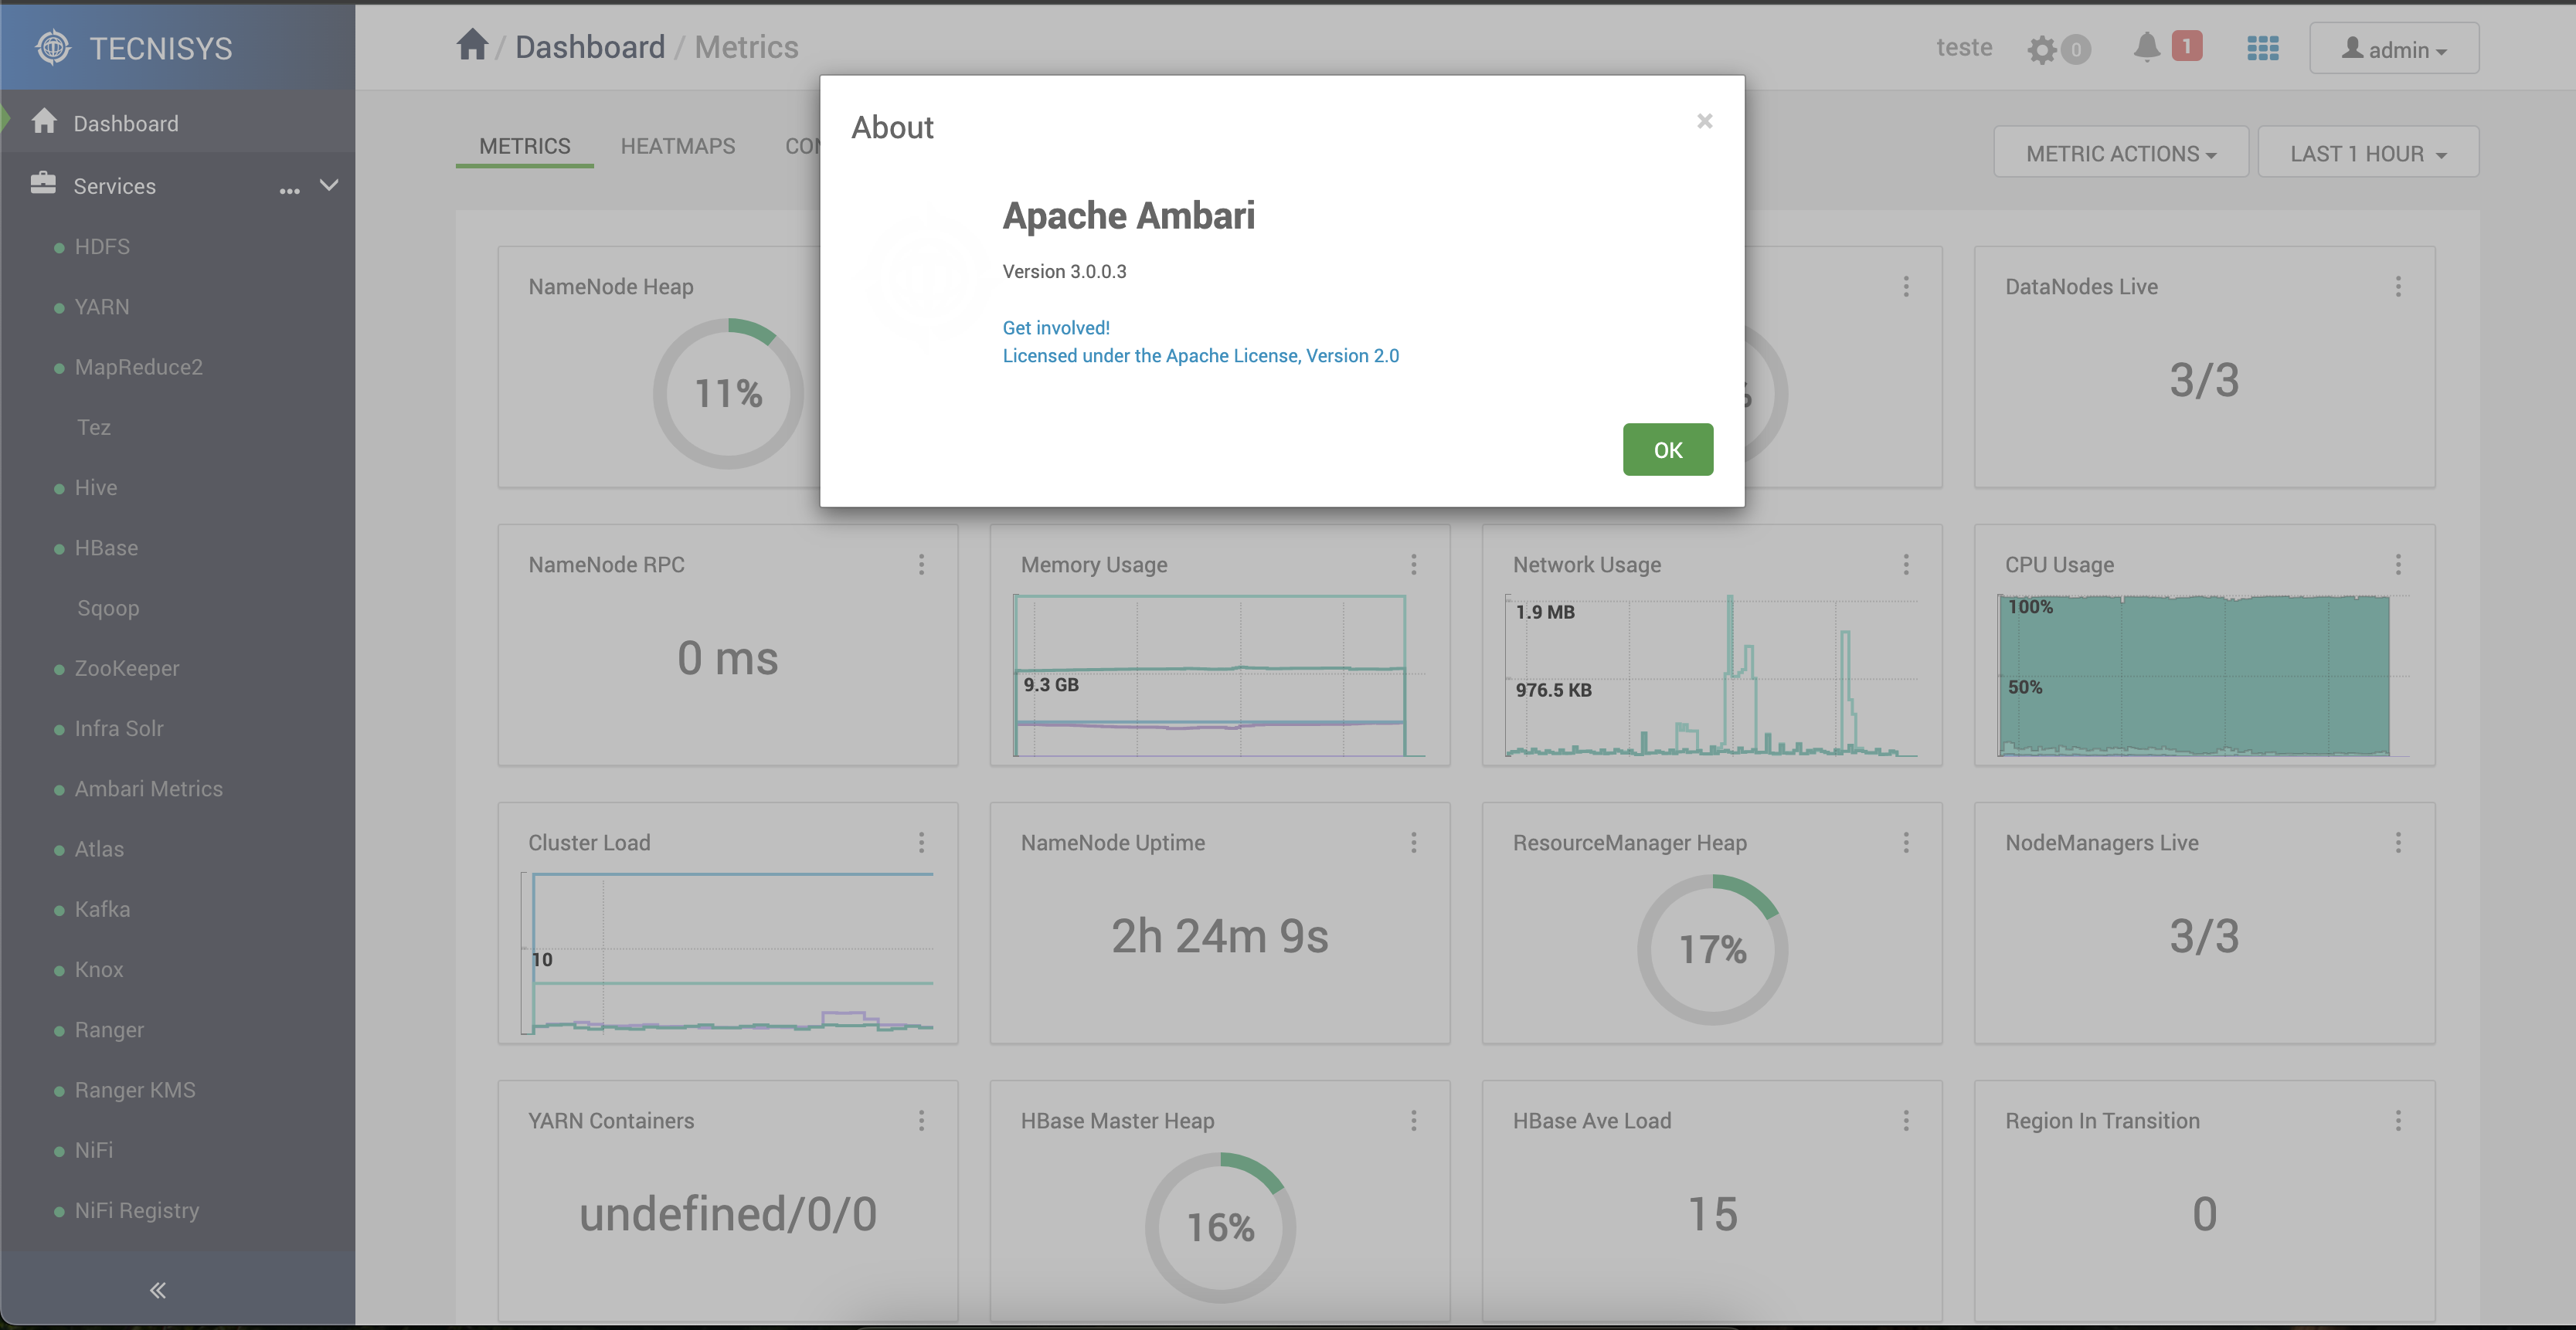Open the ZooKeeper service
This screenshot has height=1330, width=2576.
pyautogui.click(x=127, y=668)
